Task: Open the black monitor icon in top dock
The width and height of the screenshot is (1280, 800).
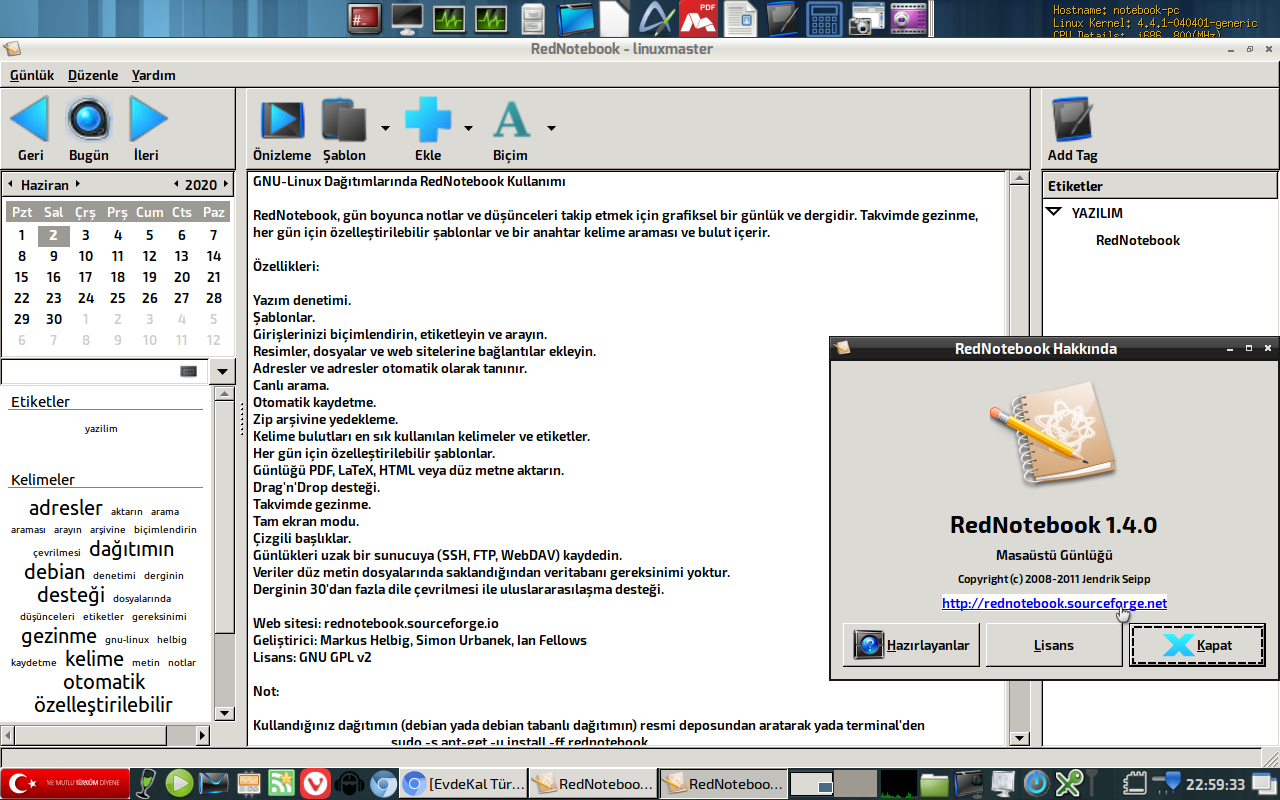Action: point(407,18)
